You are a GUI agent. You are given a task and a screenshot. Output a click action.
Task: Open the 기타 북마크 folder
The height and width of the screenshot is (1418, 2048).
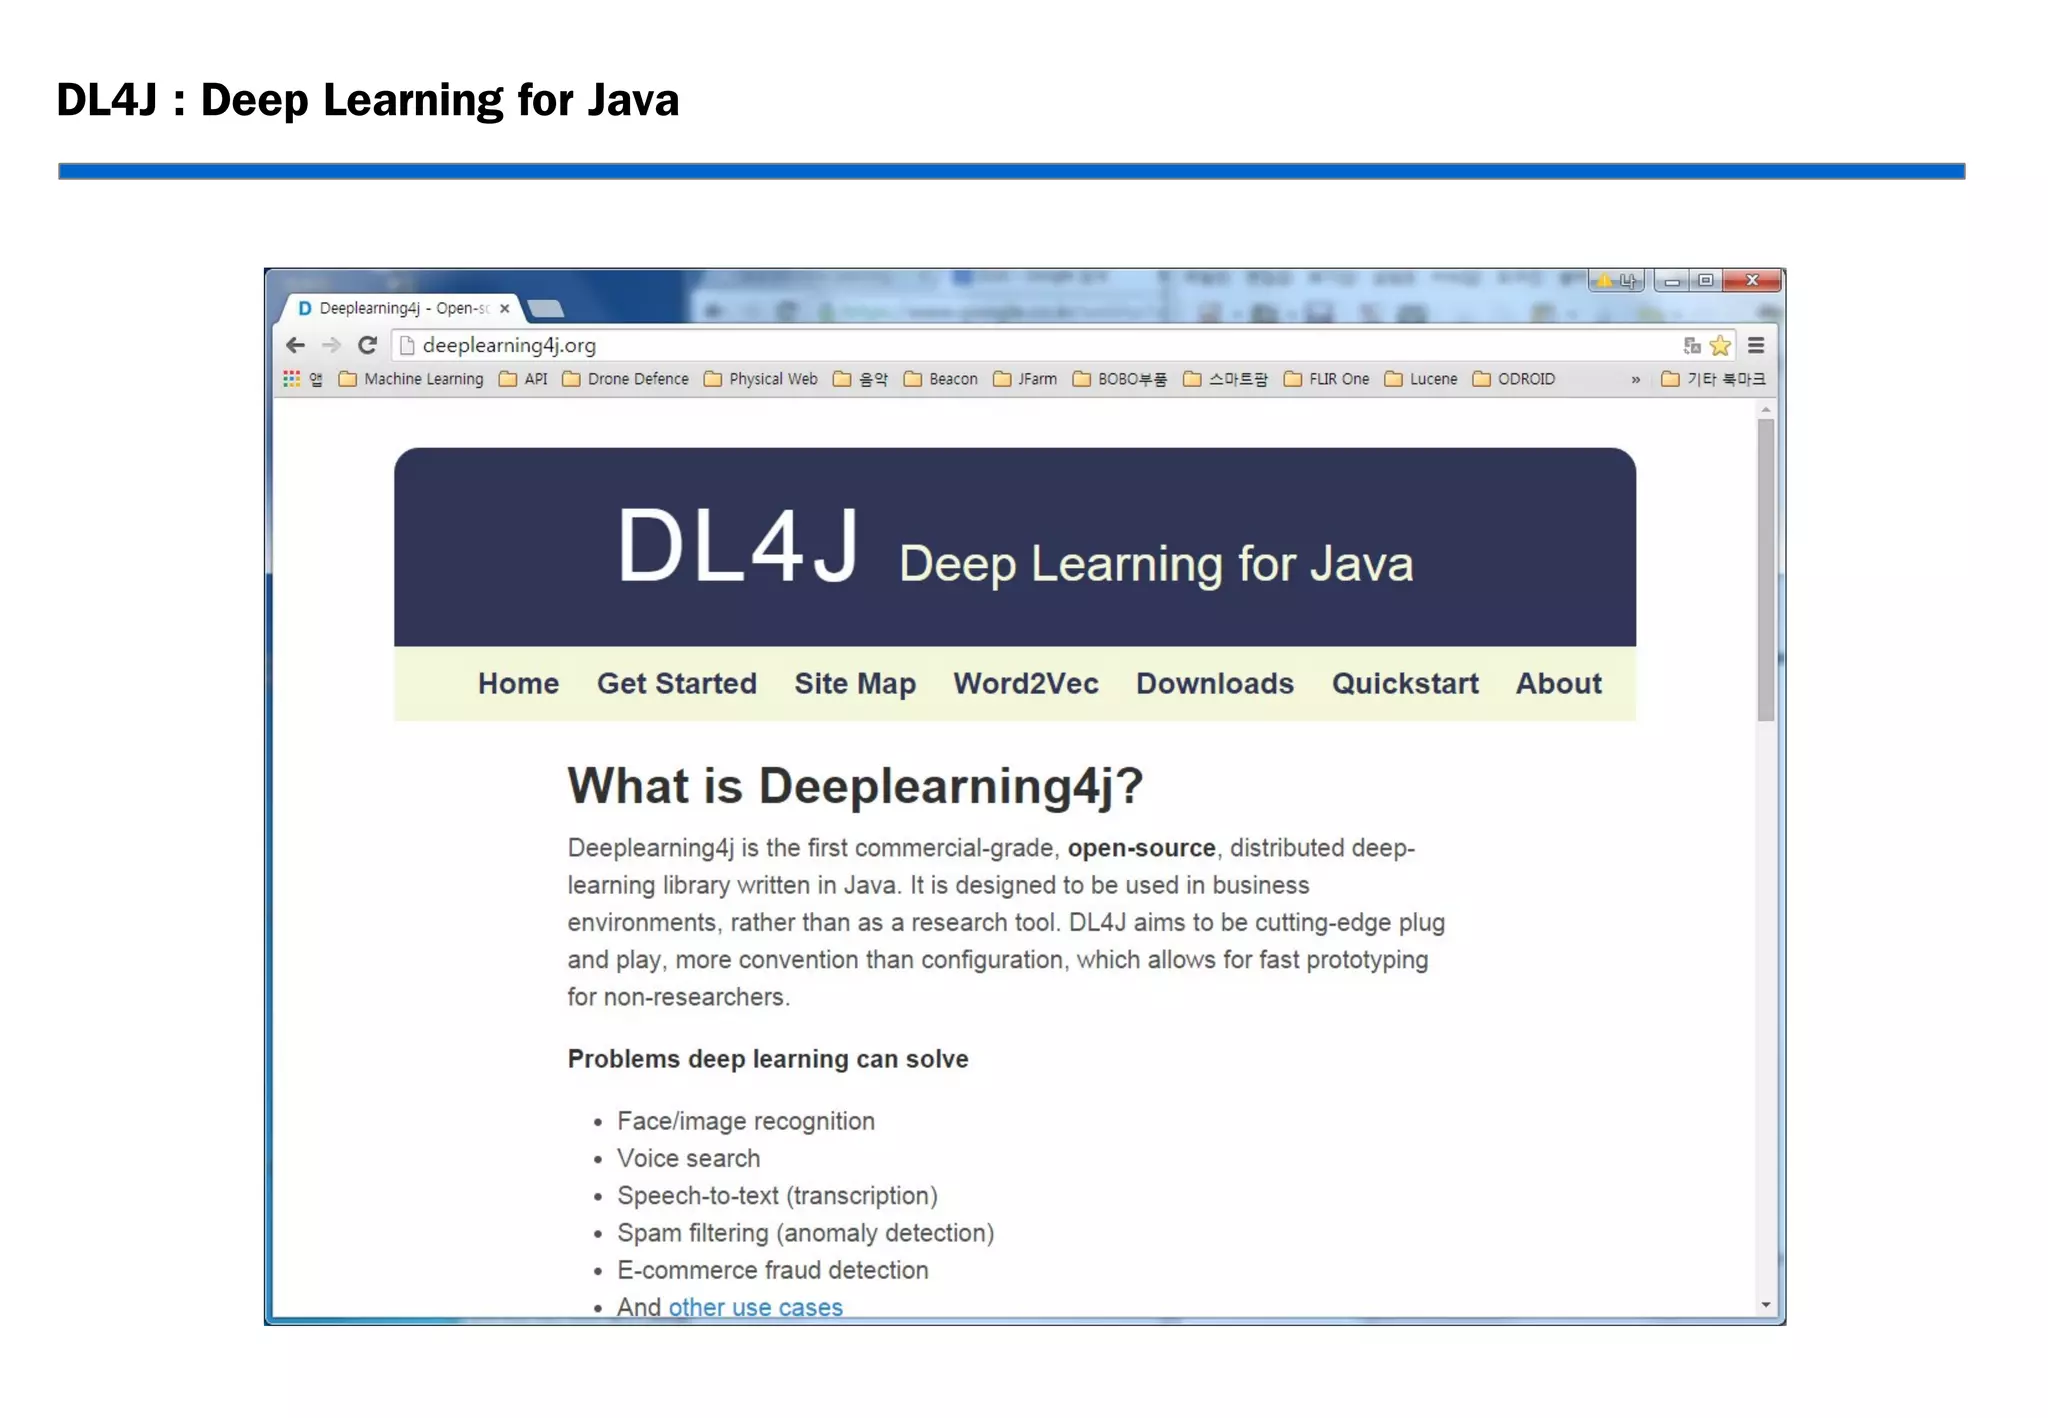coord(1714,379)
